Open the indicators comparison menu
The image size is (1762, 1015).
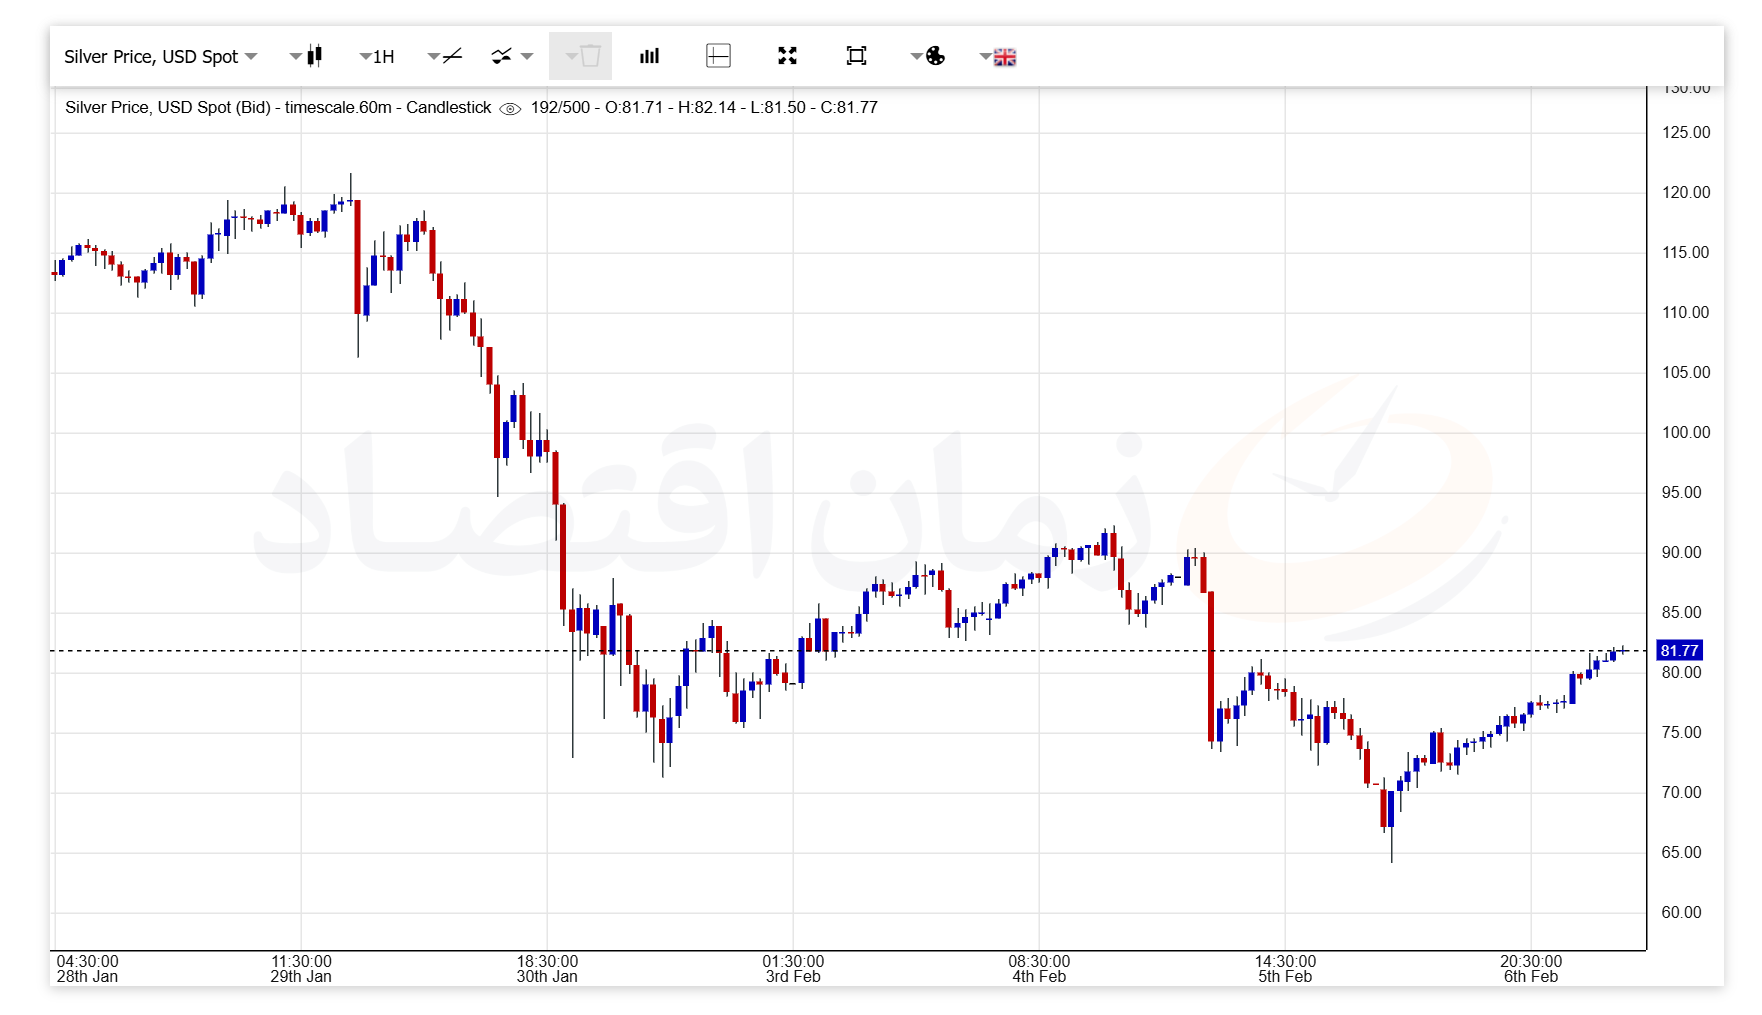511,56
